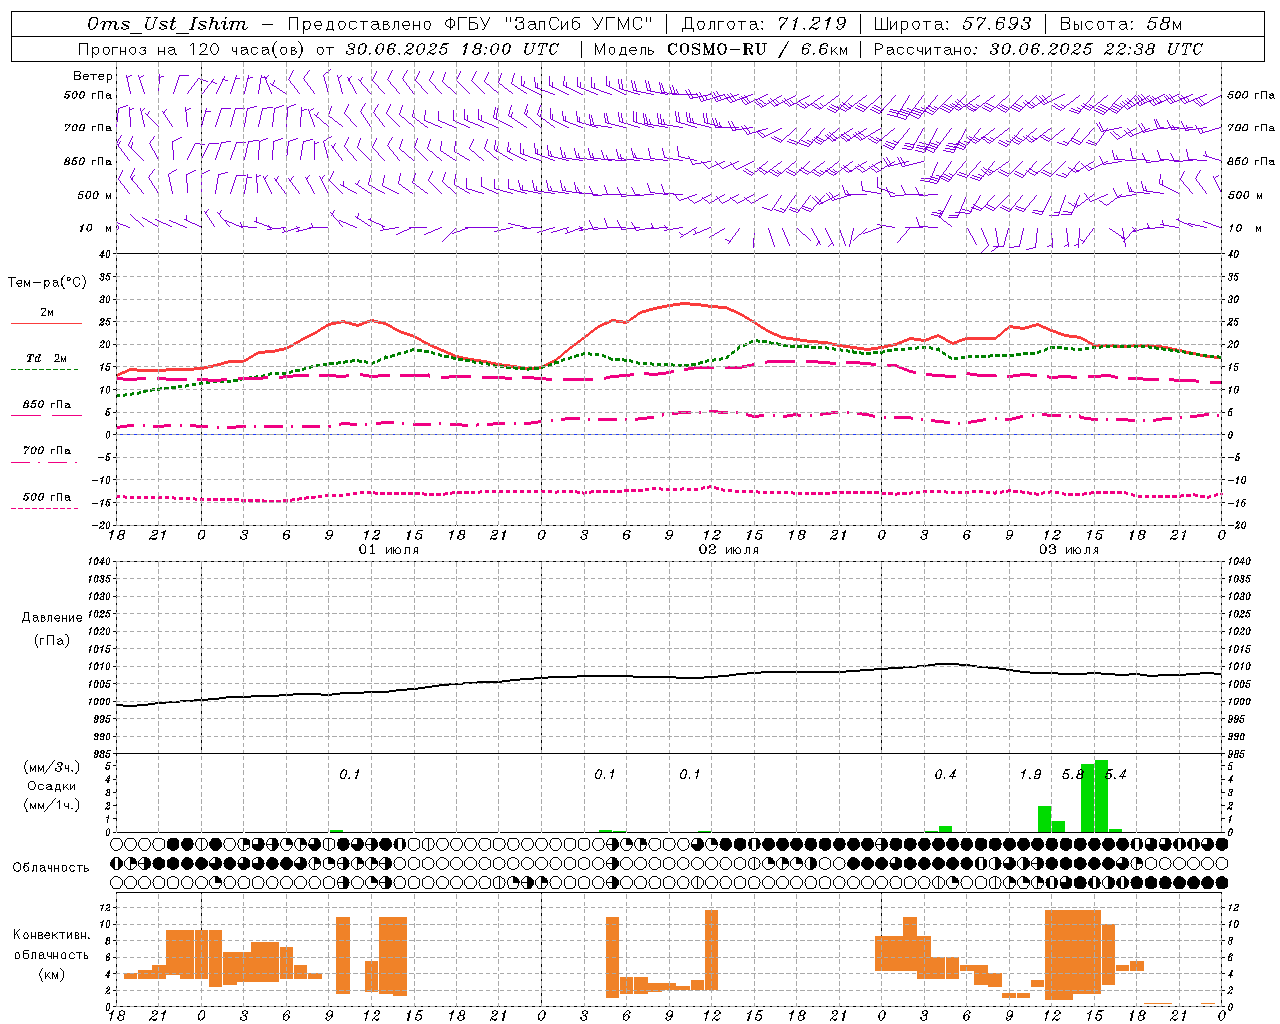Click the station title Oms_Ust_Ishim

(167, 24)
